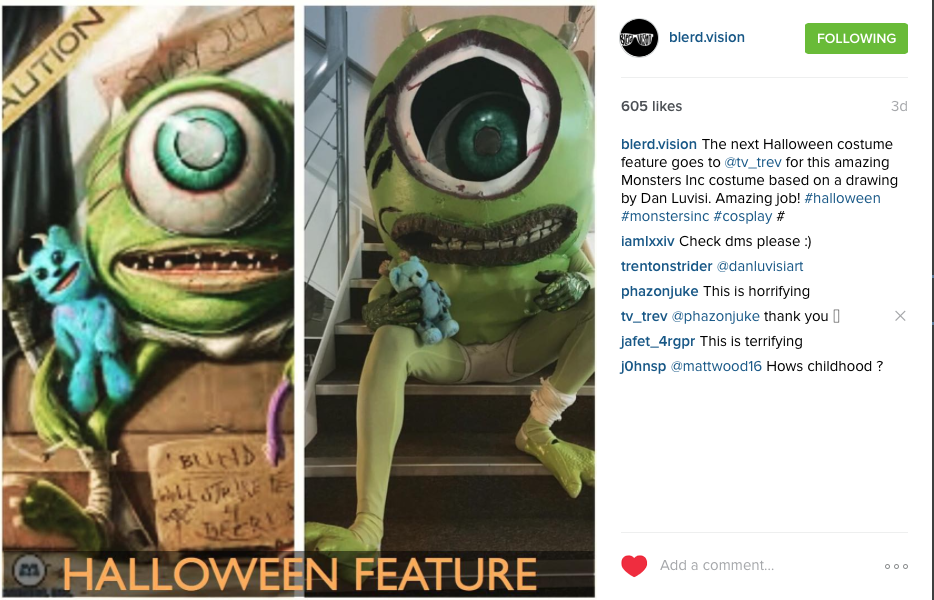The height and width of the screenshot is (600, 934).
Task: Visit the @danluvisiart mention
Action: 759,266
